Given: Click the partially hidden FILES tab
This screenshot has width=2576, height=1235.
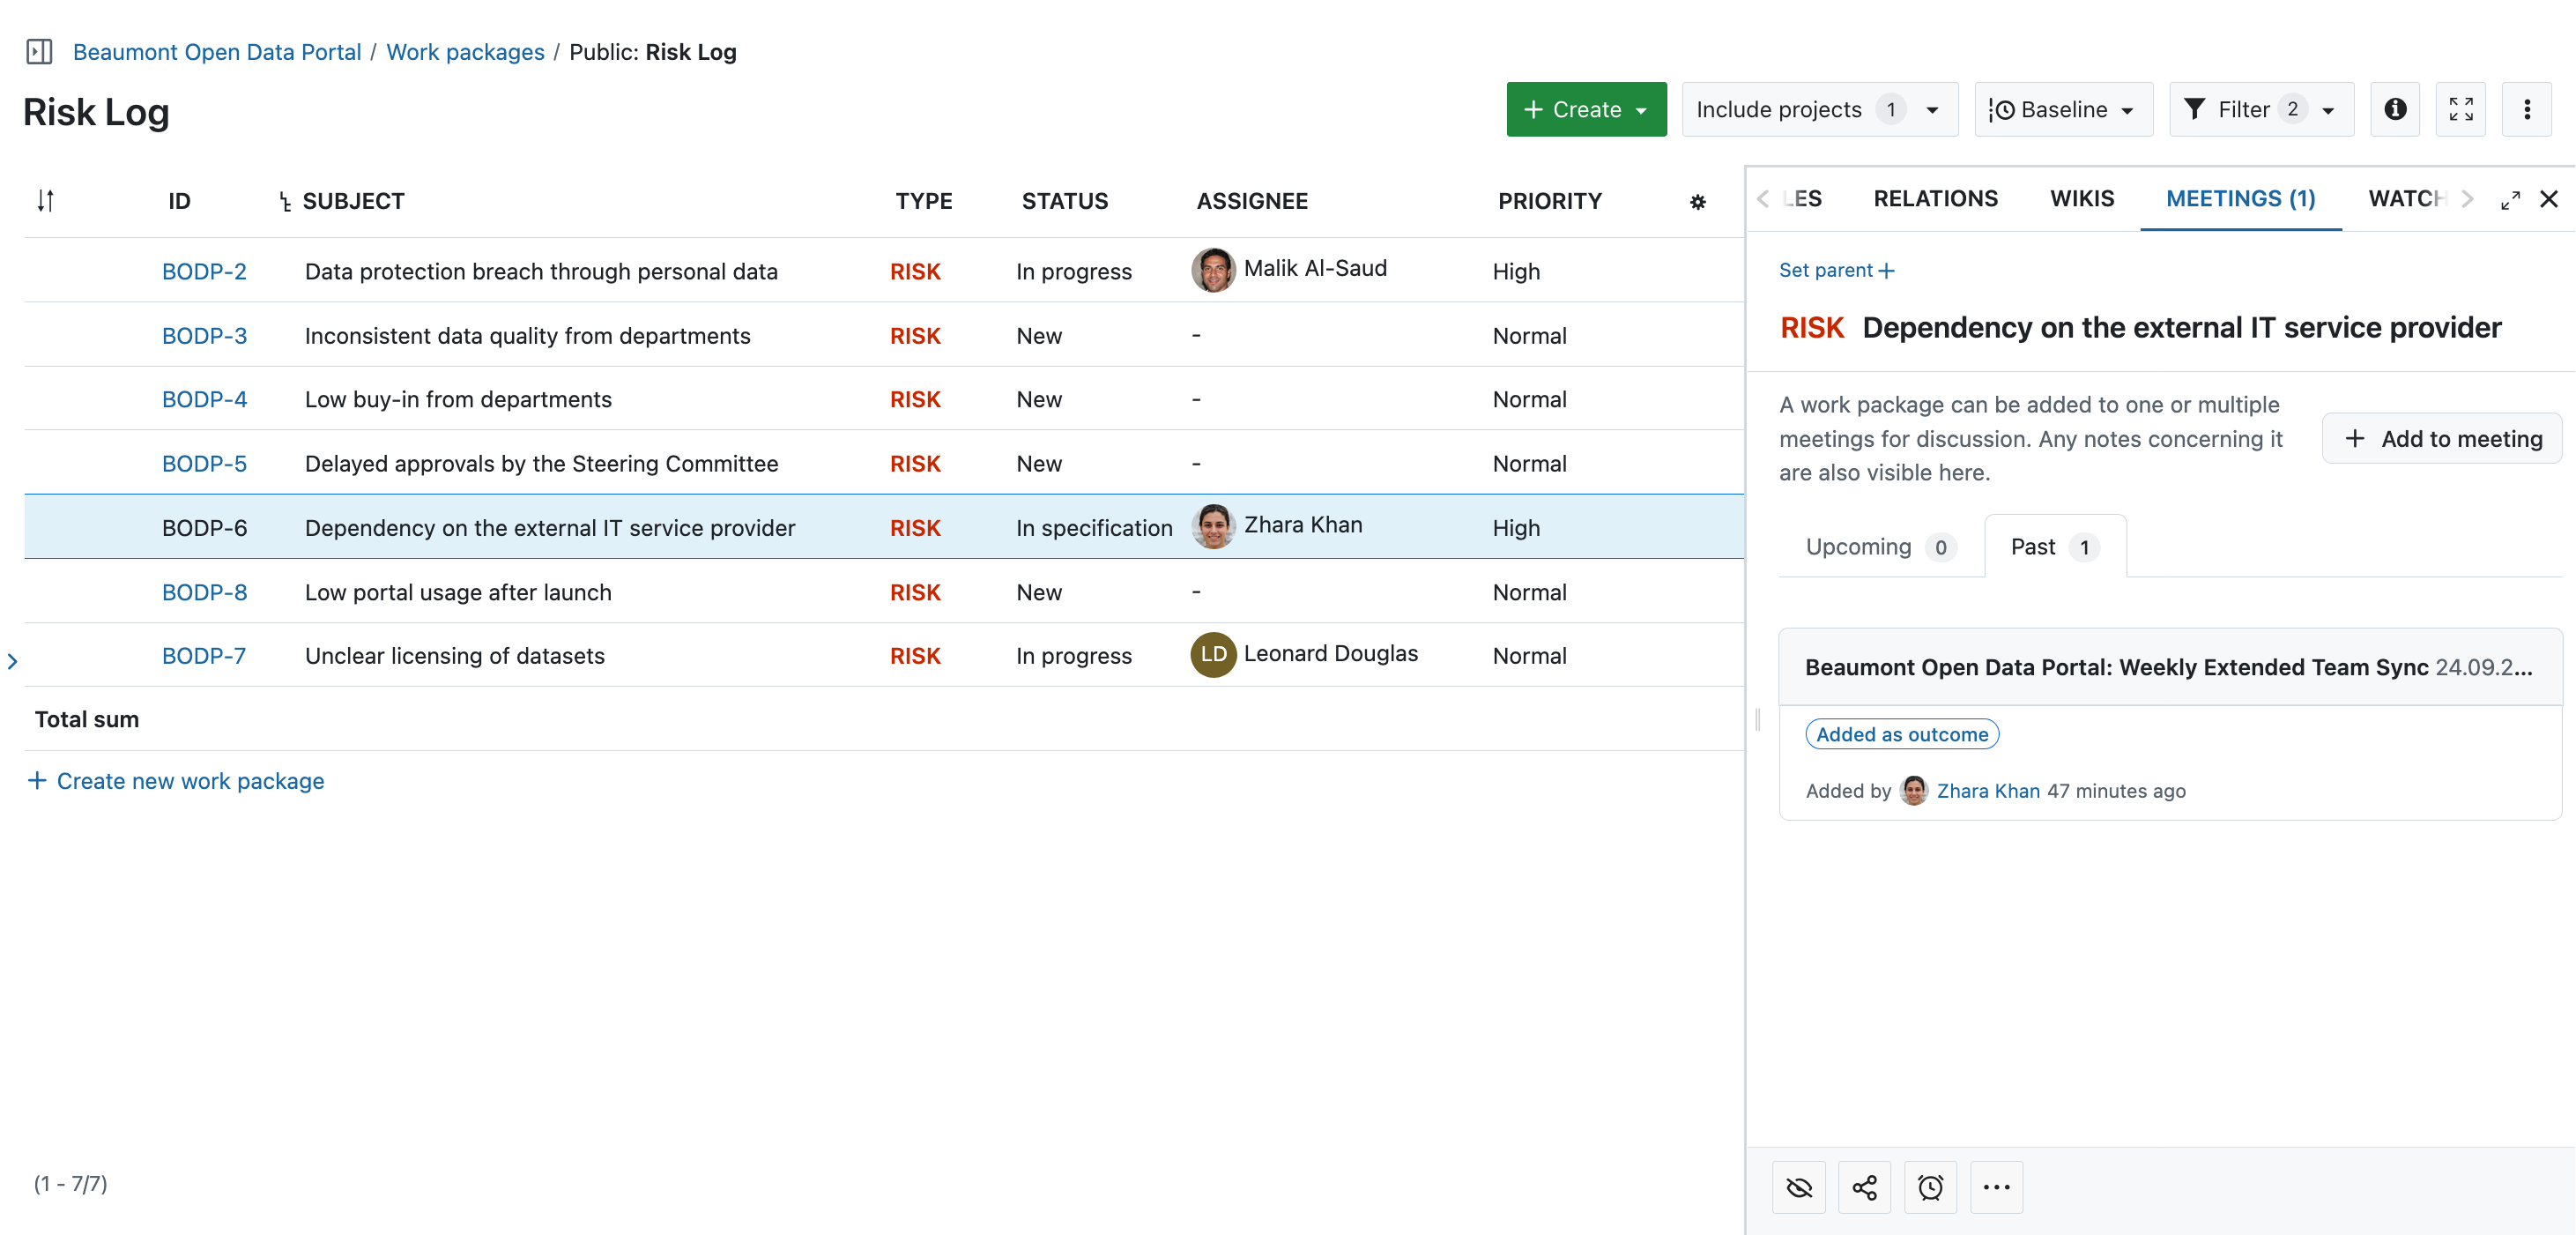Looking at the screenshot, I should coord(1804,199).
